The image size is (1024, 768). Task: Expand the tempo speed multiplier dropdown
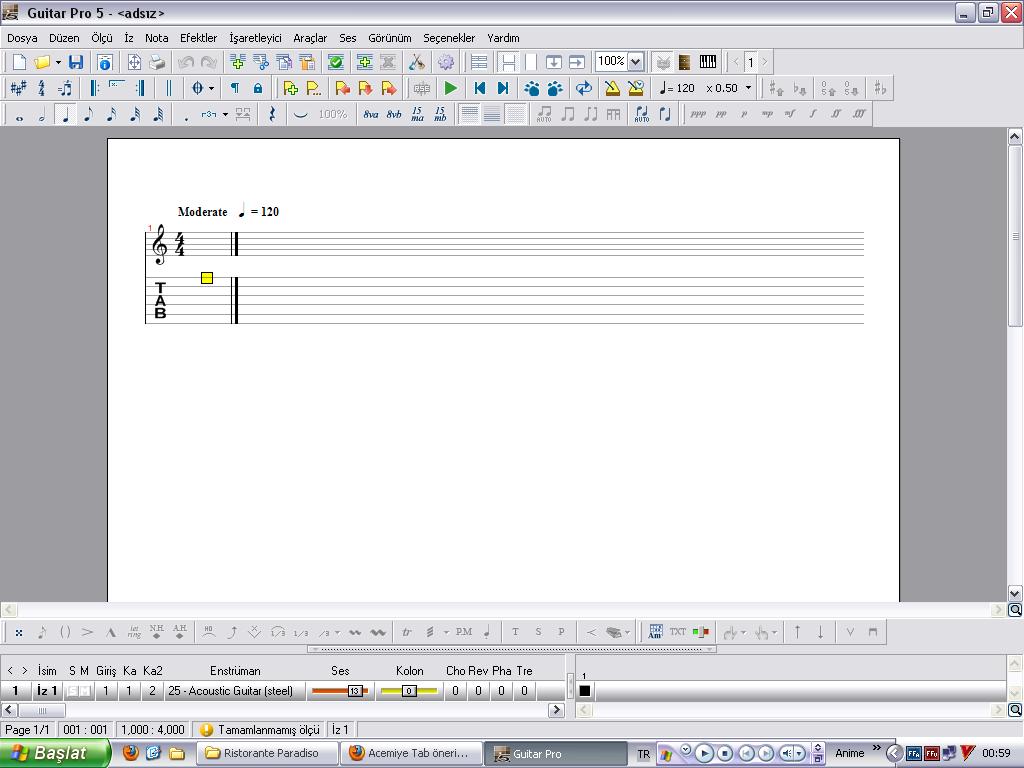(x=747, y=88)
